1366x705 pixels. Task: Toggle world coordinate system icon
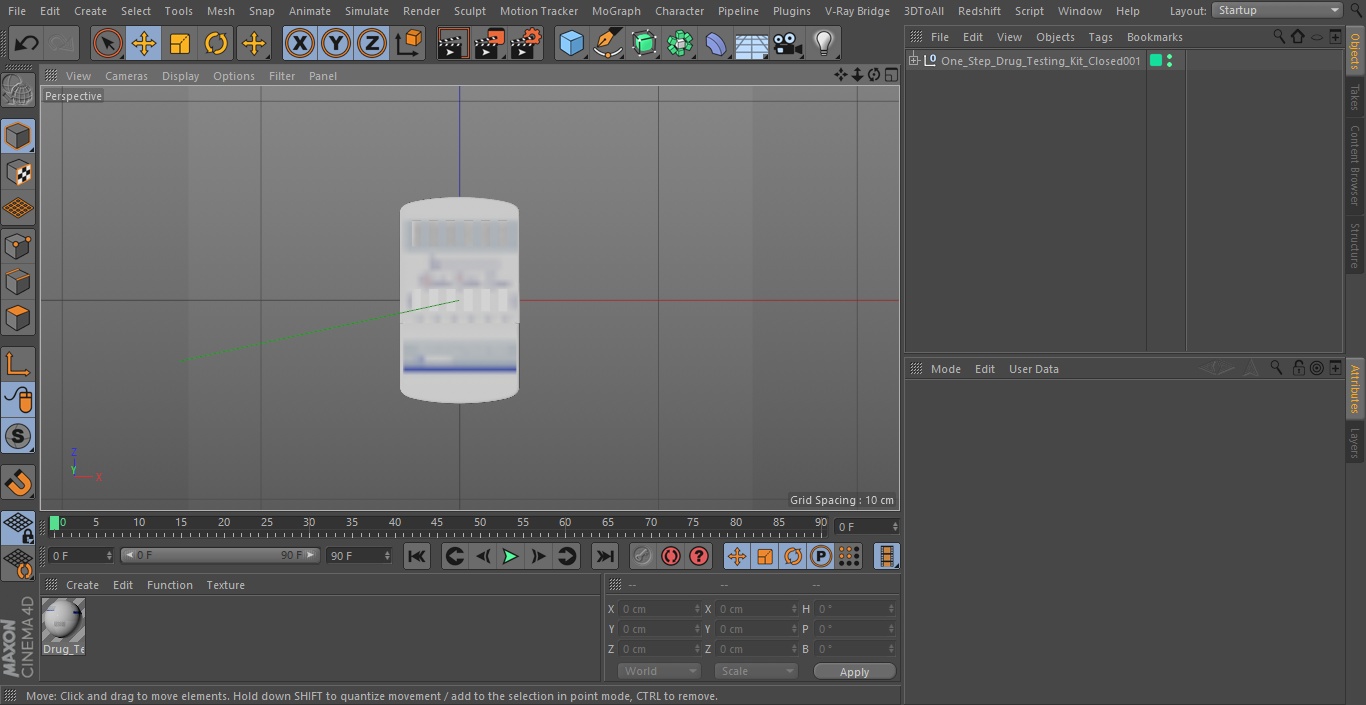point(409,43)
